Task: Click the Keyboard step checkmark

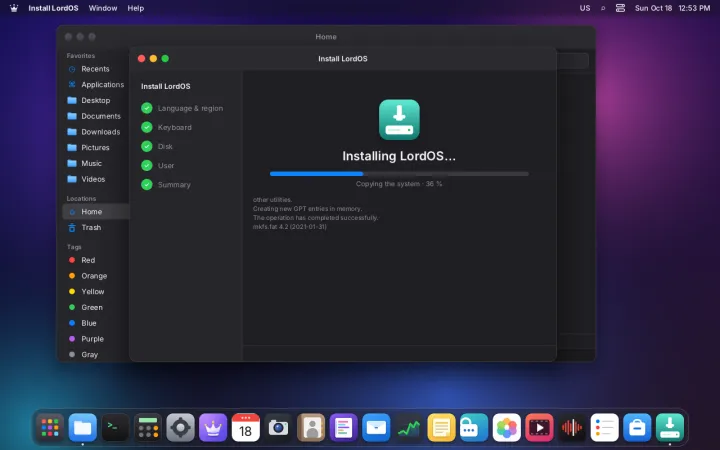Action: (146, 127)
